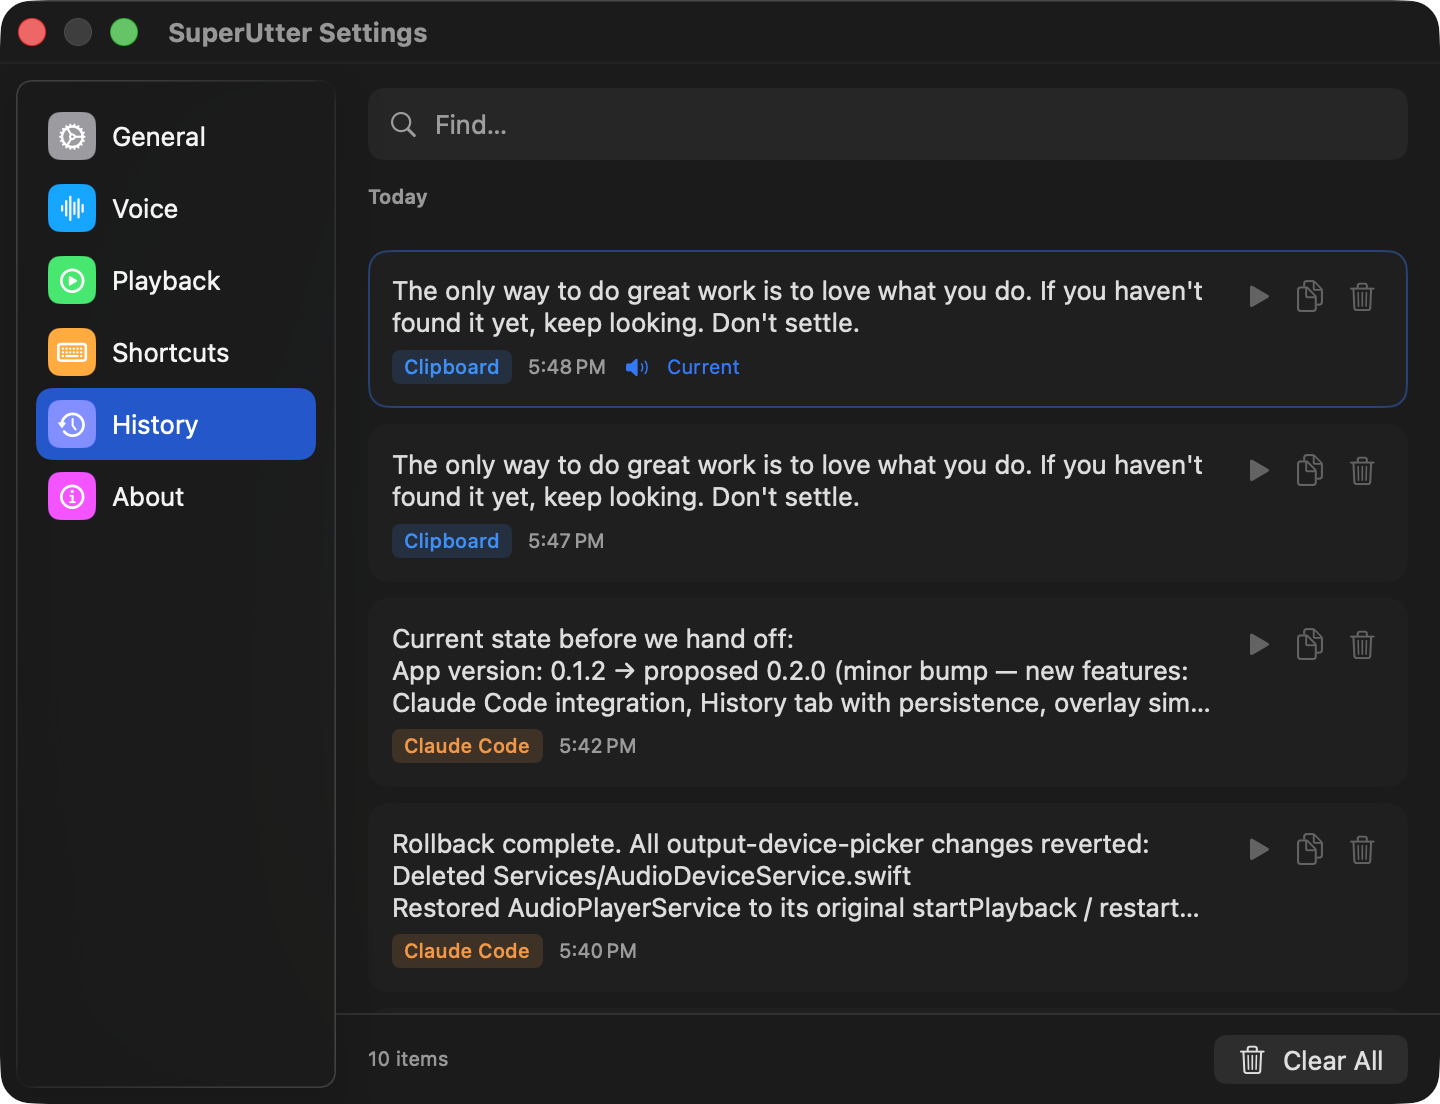Click the Clipboard tag at 5:47 PM
The height and width of the screenshot is (1104, 1440).
click(x=451, y=541)
